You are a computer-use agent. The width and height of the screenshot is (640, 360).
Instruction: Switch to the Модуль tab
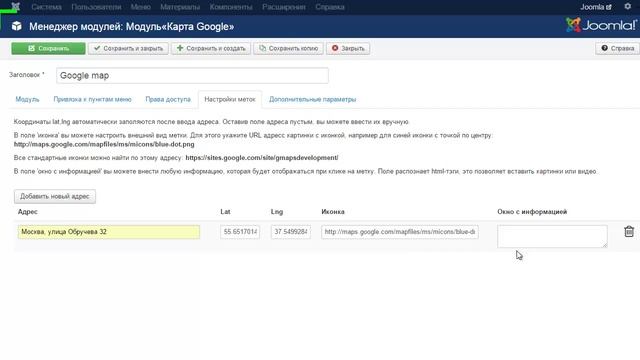[x=27, y=99]
